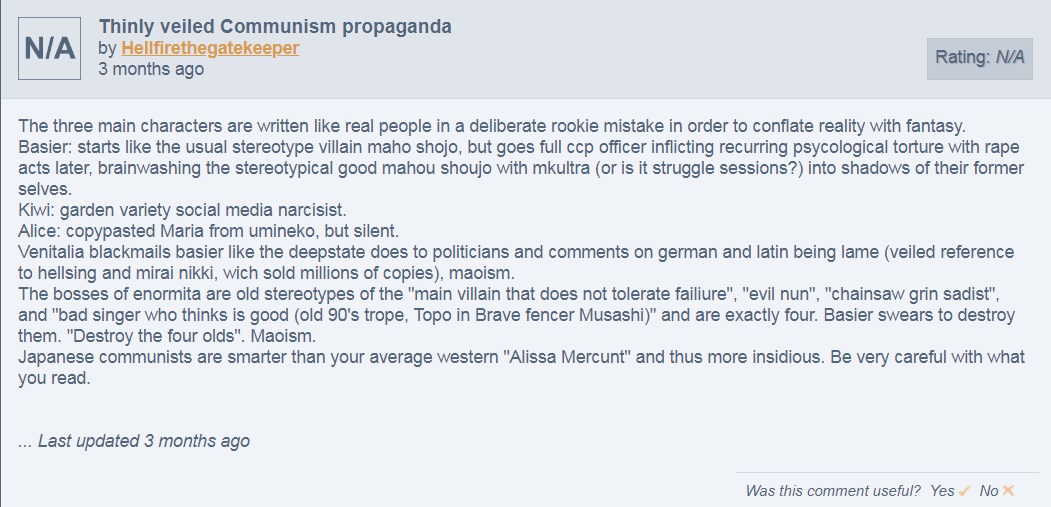Click the orange checkmark icon beside Yes
1051x507 pixels.
point(965,491)
